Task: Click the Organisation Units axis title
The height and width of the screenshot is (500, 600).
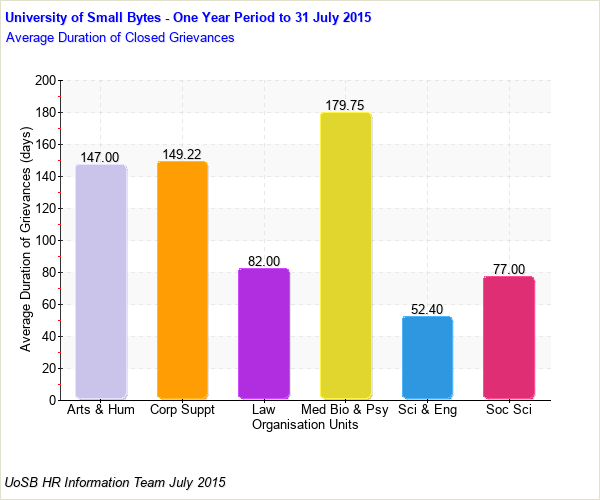Action: tap(305, 425)
